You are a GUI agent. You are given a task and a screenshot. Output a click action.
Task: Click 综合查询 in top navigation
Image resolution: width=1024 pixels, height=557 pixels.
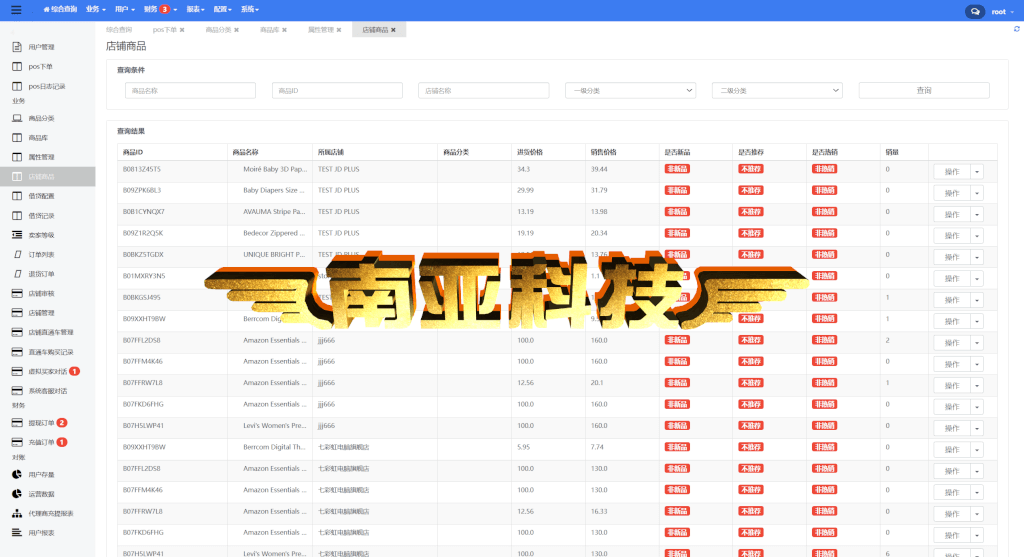coord(60,9)
